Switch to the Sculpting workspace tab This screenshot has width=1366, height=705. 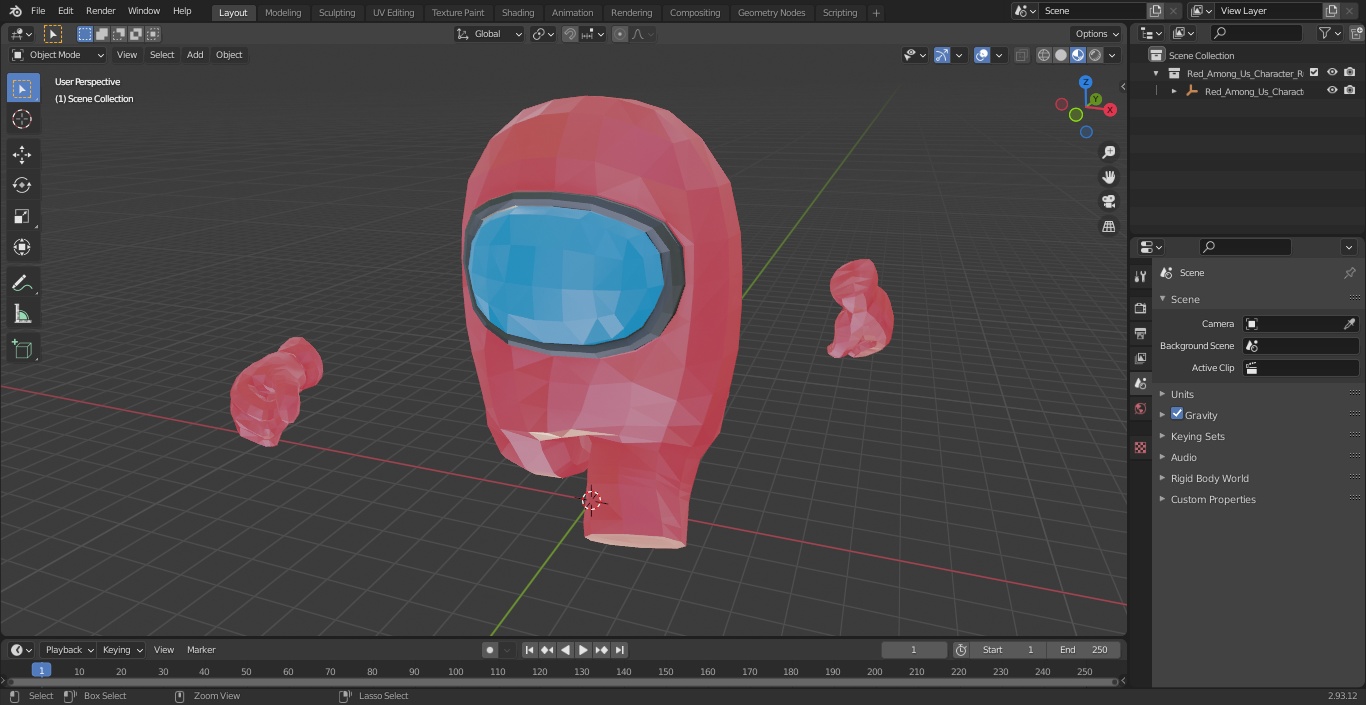(x=337, y=13)
